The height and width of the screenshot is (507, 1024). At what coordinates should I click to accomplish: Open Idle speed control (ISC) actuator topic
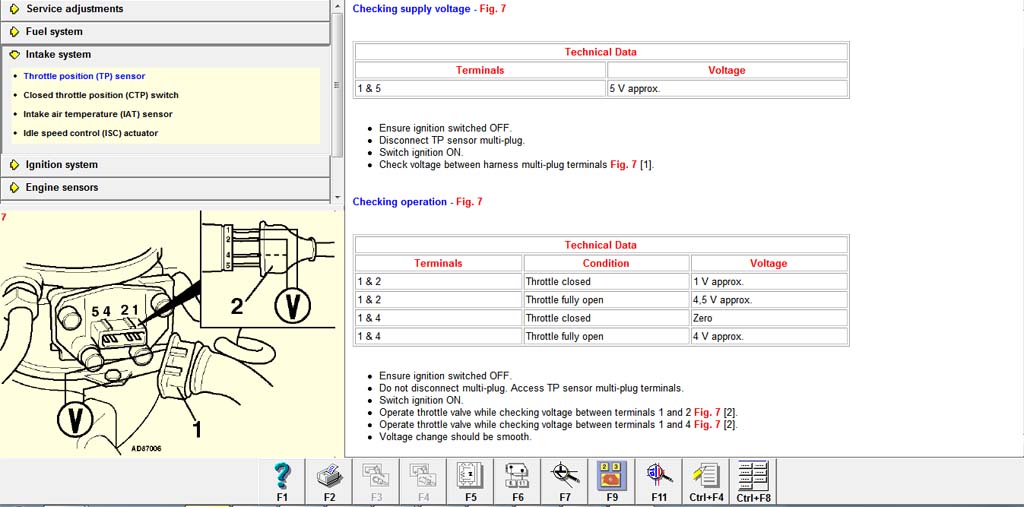[90, 133]
